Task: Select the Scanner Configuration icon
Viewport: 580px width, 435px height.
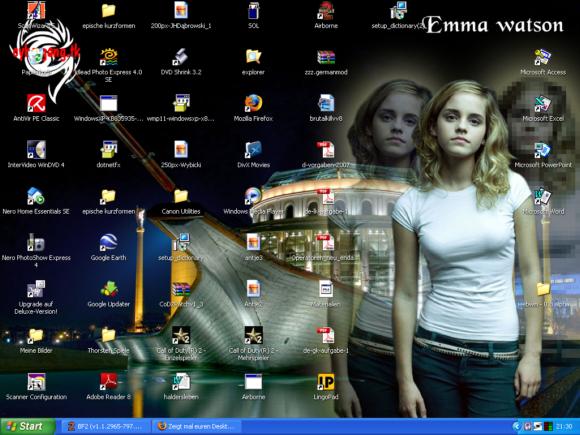Action: pyautogui.click(x=36, y=382)
